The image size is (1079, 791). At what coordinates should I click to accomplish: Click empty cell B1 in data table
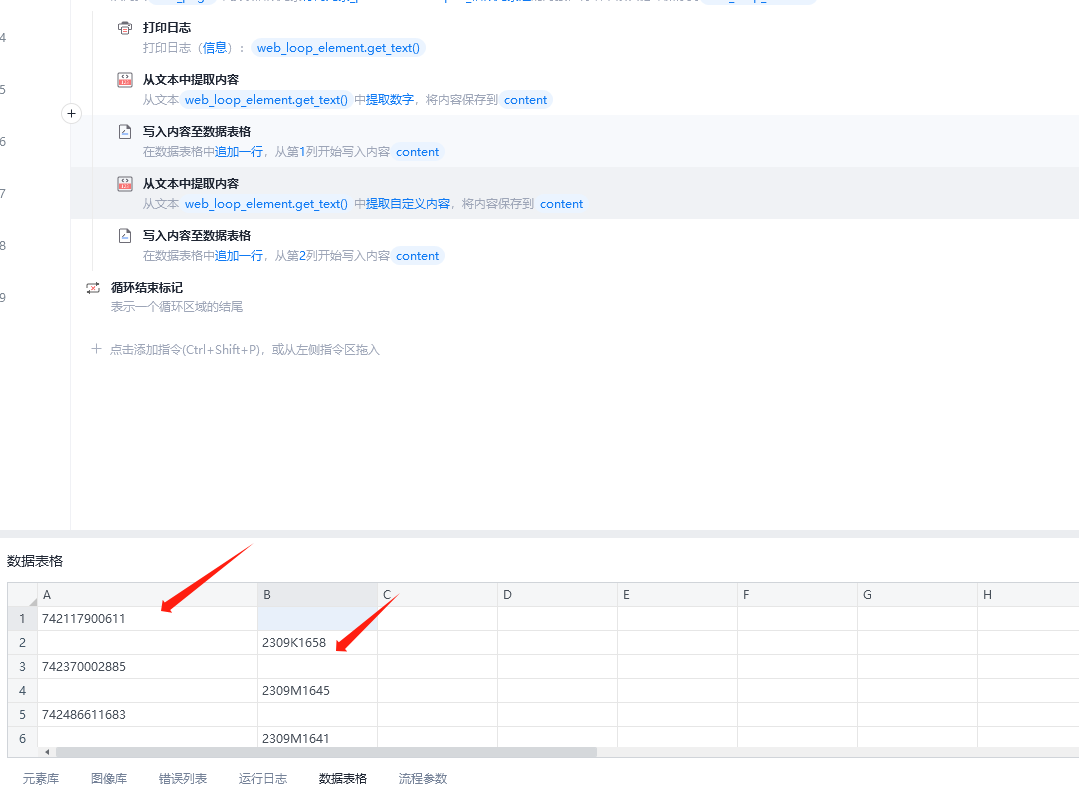[x=317, y=618]
